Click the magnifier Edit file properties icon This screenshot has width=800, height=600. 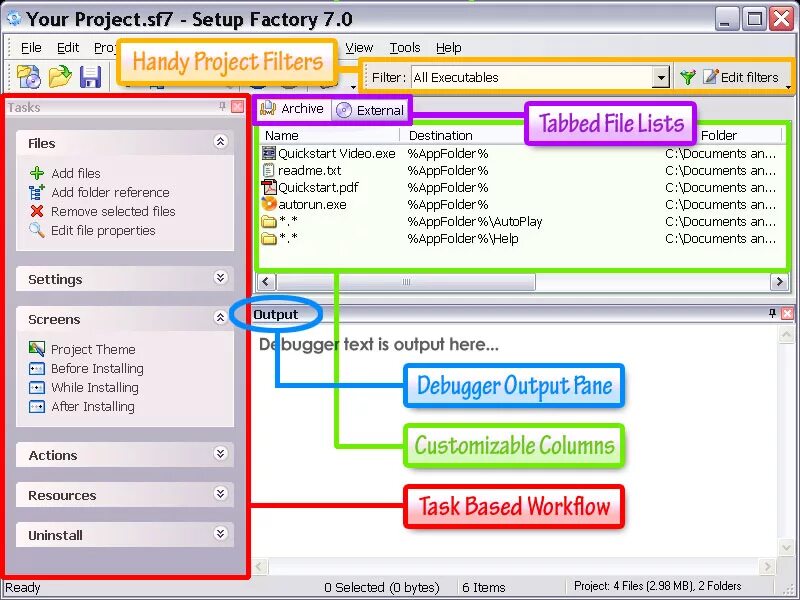coord(37,230)
